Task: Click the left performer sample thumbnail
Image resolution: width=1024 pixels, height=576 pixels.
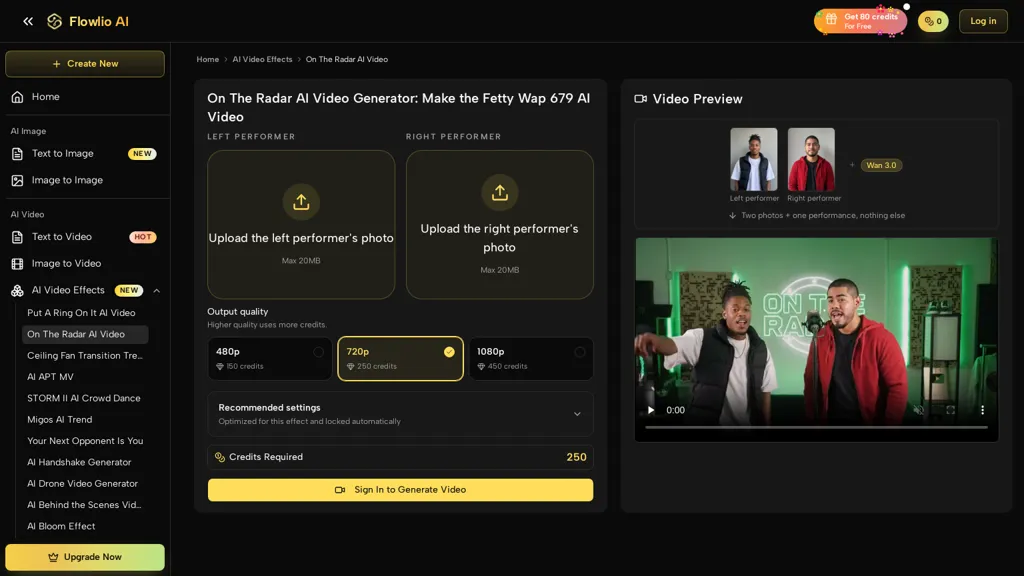Action: [x=754, y=159]
